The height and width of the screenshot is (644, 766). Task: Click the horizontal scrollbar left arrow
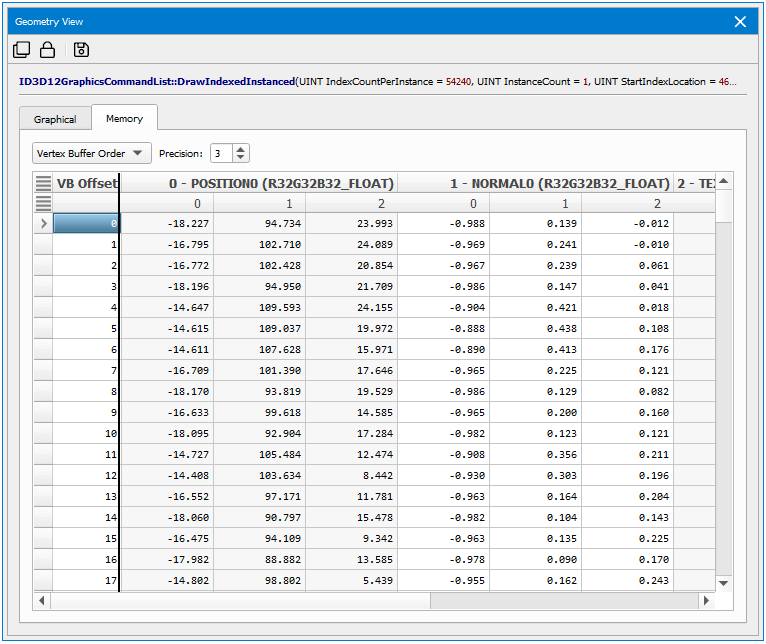pos(42,601)
